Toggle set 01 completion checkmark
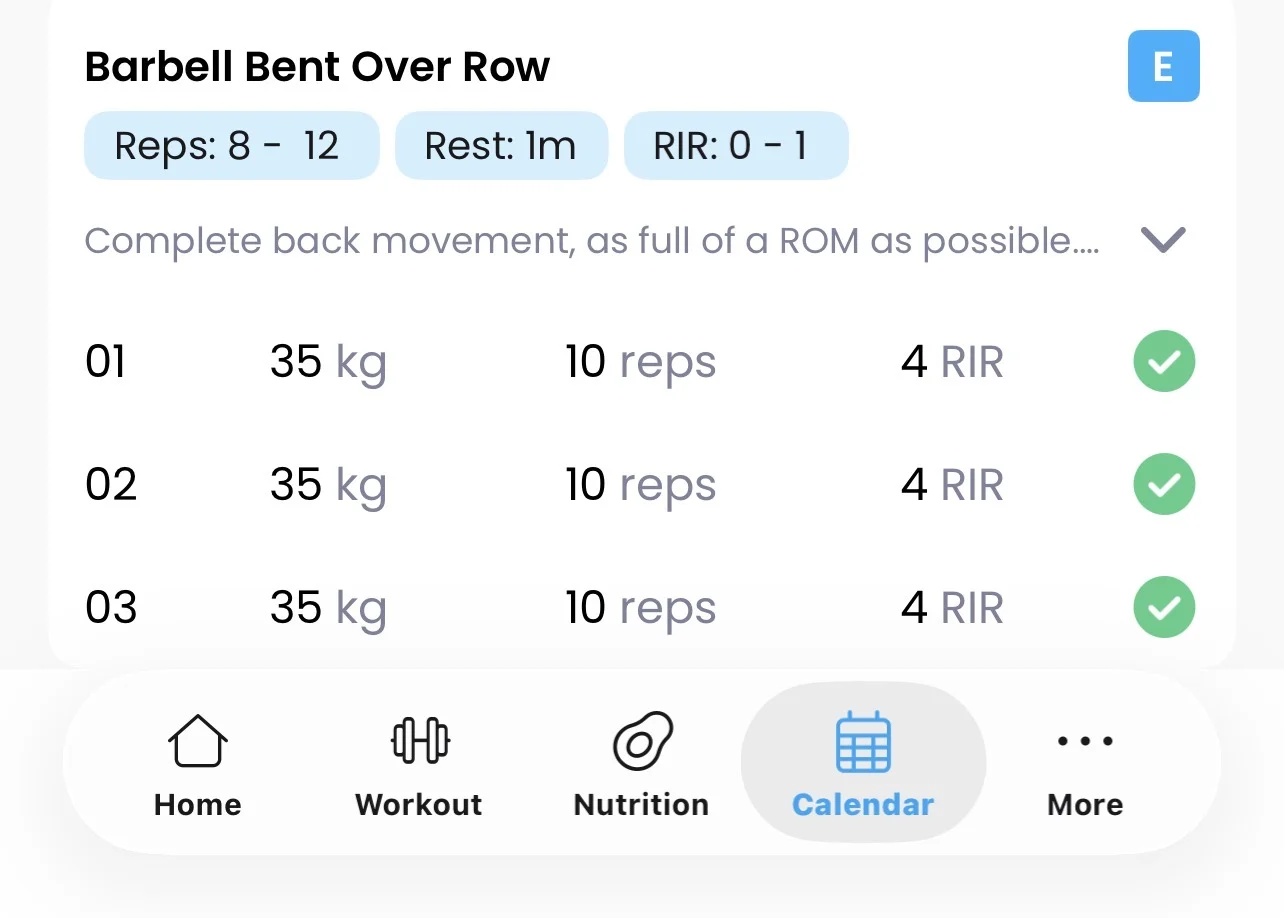 (x=1164, y=361)
